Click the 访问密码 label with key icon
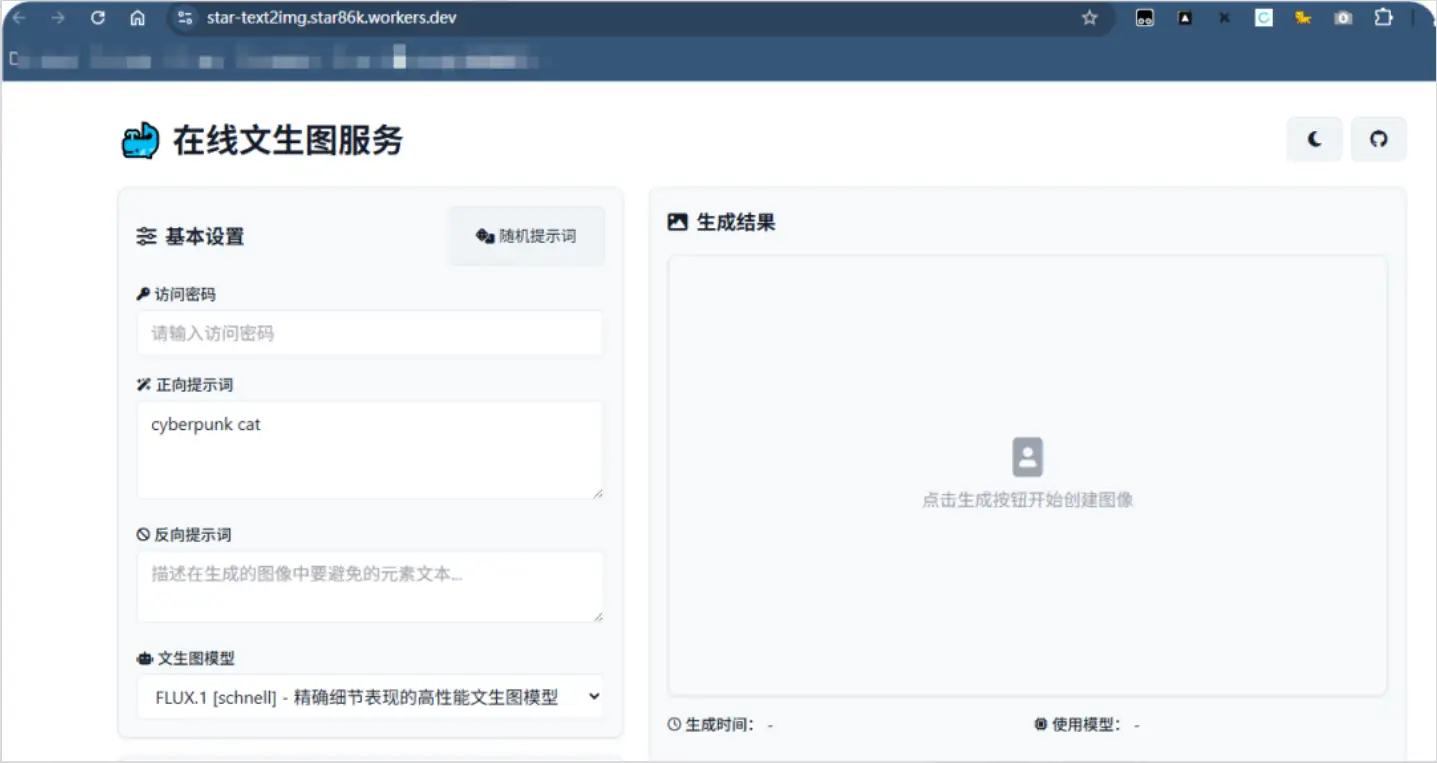 click(x=176, y=294)
